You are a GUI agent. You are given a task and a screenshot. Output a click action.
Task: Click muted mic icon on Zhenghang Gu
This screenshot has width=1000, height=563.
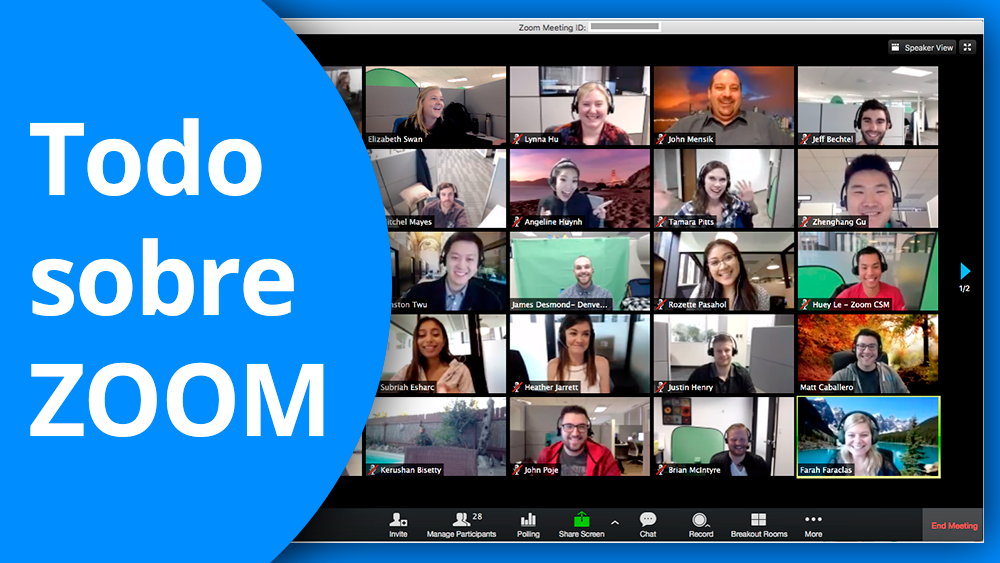click(x=805, y=222)
